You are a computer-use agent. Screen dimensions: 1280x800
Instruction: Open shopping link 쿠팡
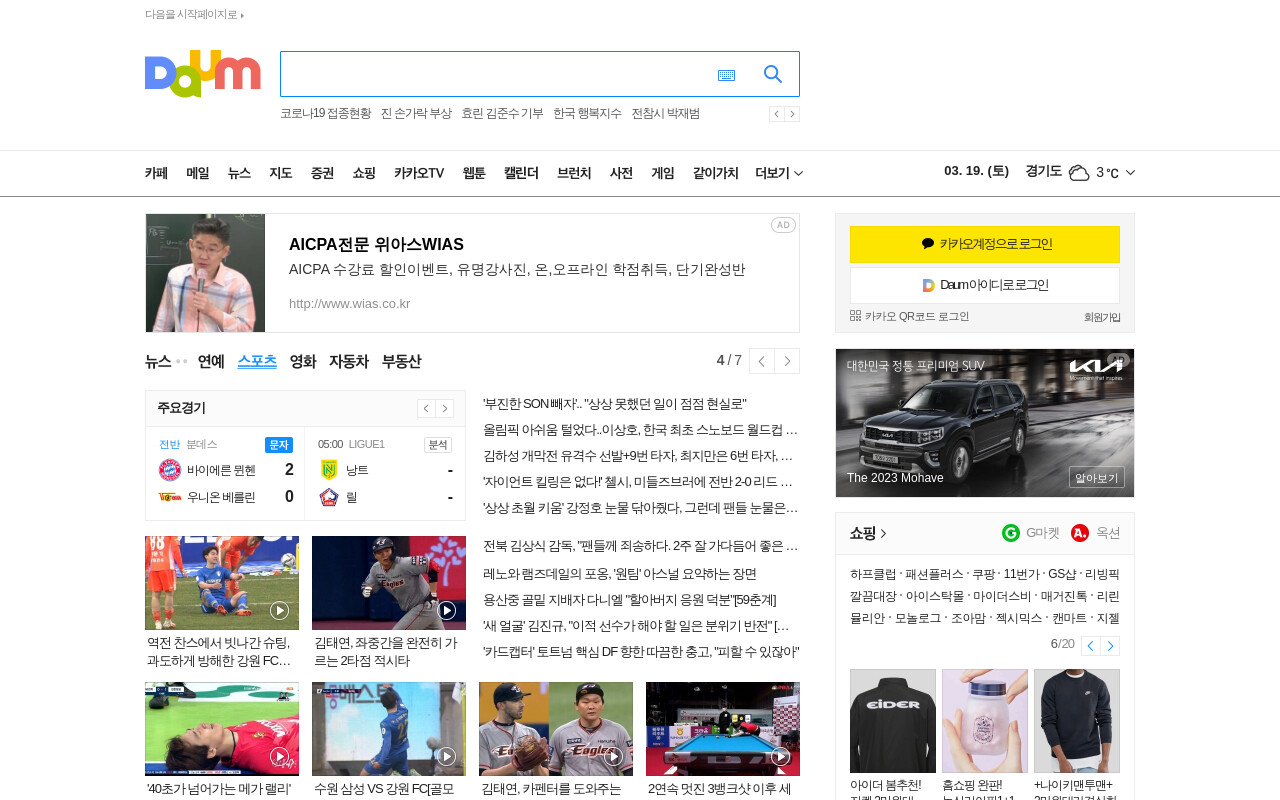[983, 574]
